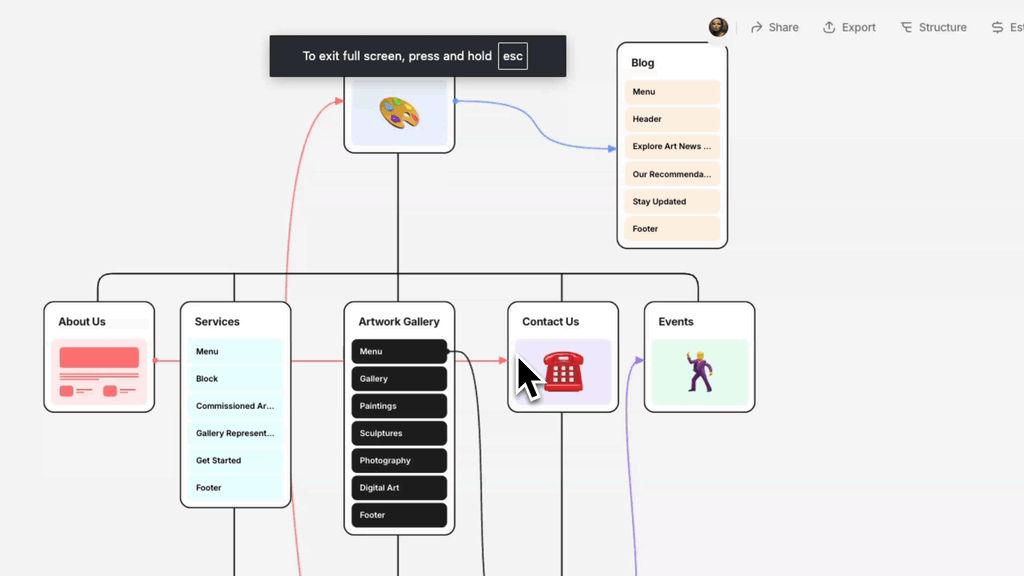Select the Services page title
Viewport: 1024px width, 576px height.
tap(217, 321)
